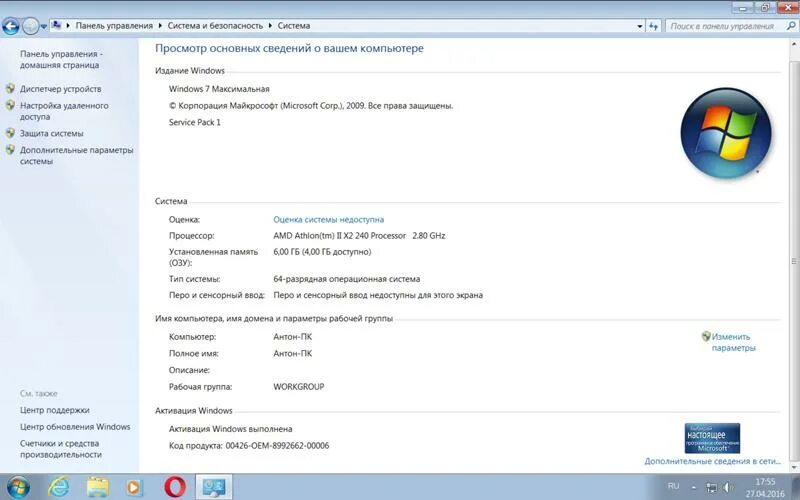
Task: Select Система breadcrumb in address bar
Action: [294, 26]
